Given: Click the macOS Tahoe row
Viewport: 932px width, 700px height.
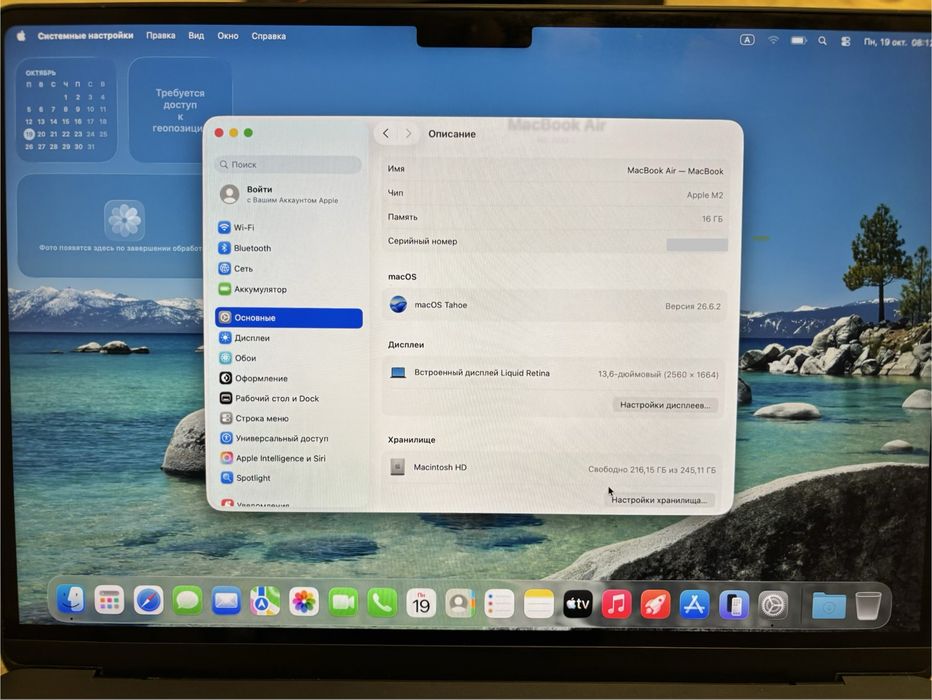Looking at the screenshot, I should coord(554,305).
